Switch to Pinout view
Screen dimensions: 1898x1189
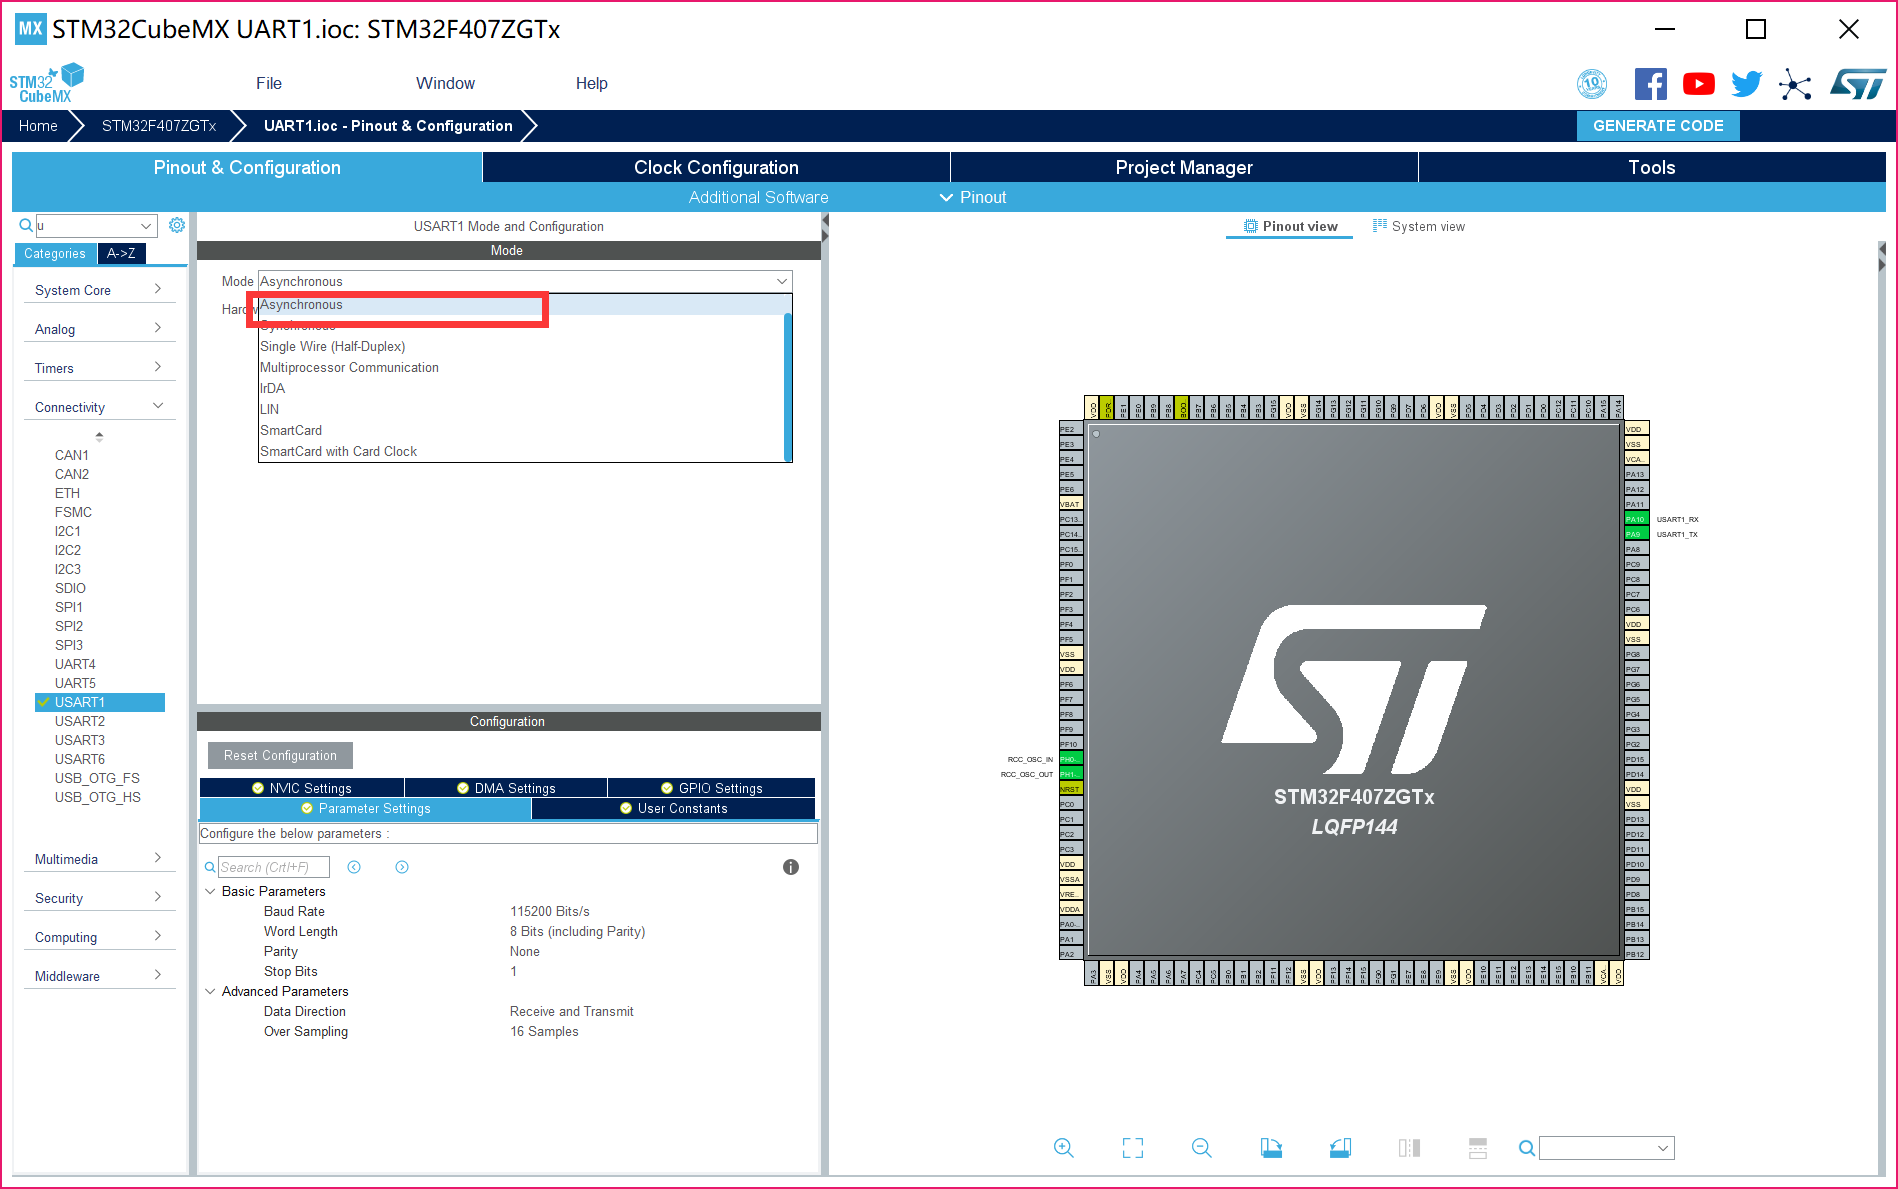pos(1289,226)
